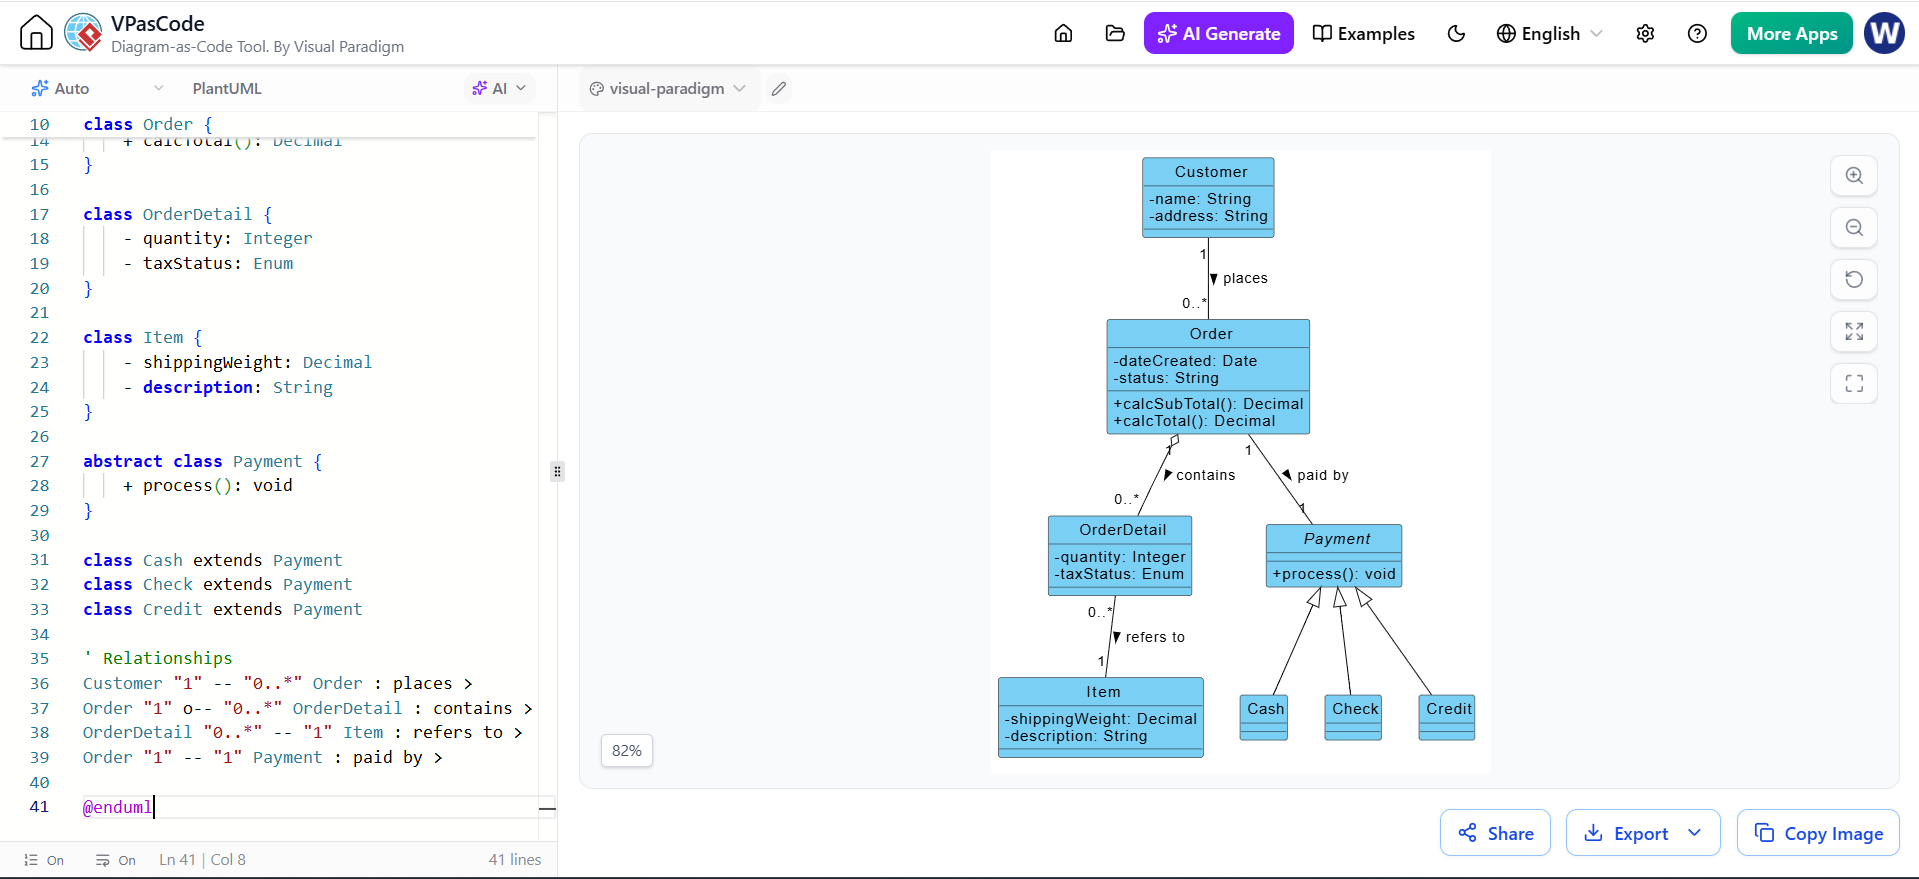This screenshot has height=879, width=1919.
Task: Click the 'contains' relationship label
Action: click(1205, 475)
